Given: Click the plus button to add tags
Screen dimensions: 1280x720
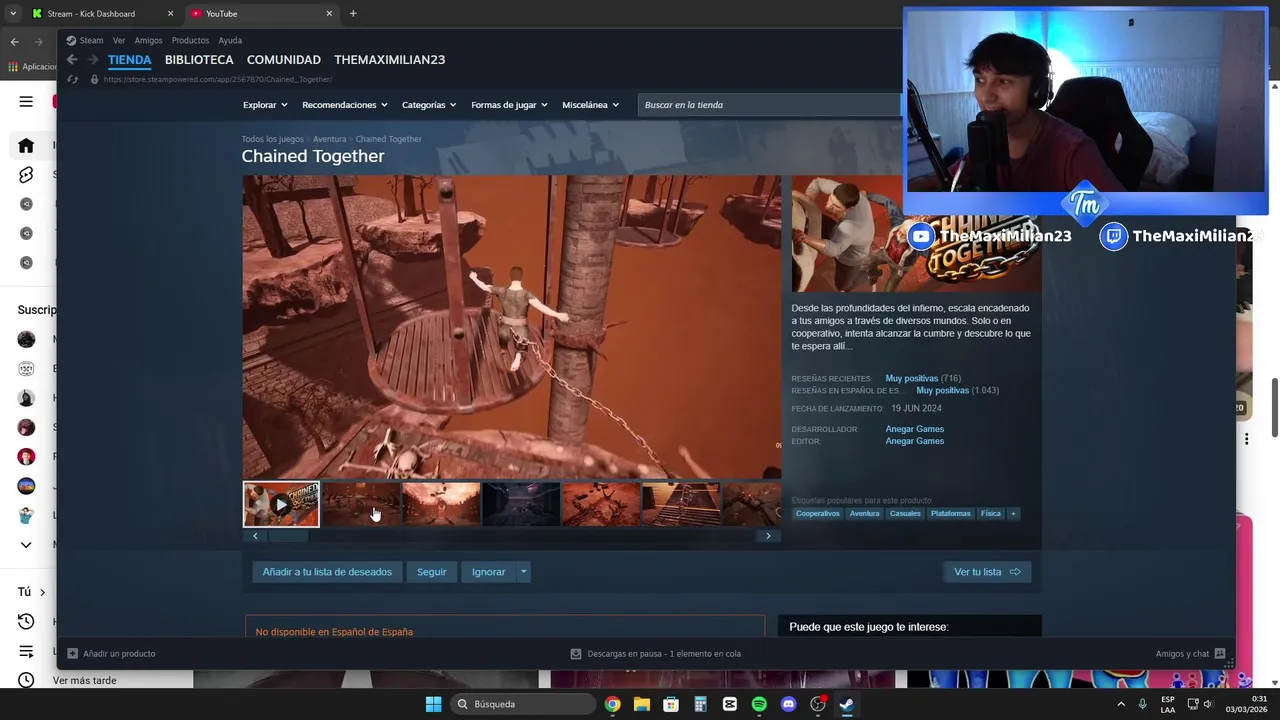Looking at the screenshot, I should point(1013,513).
